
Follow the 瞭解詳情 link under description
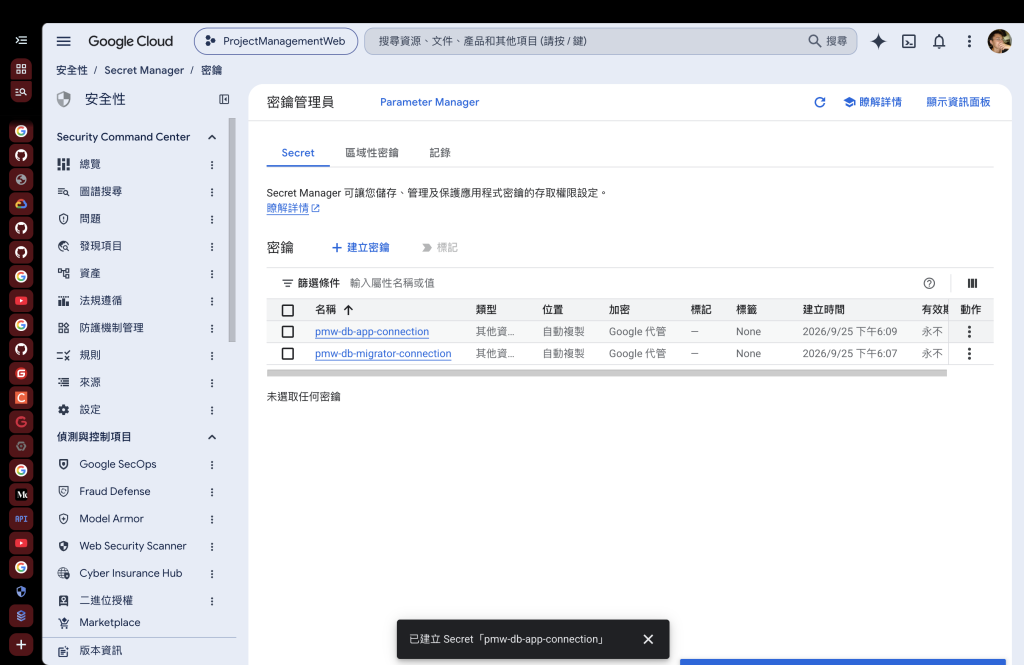[293, 208]
